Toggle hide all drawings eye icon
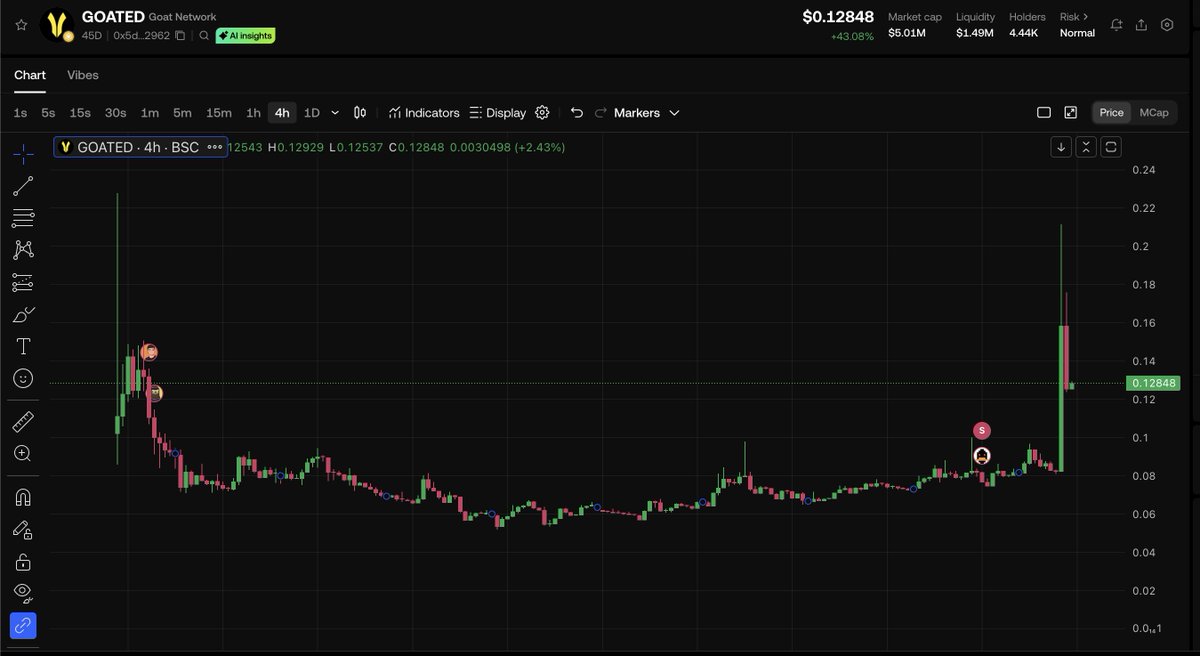The height and width of the screenshot is (656, 1200). (22, 593)
